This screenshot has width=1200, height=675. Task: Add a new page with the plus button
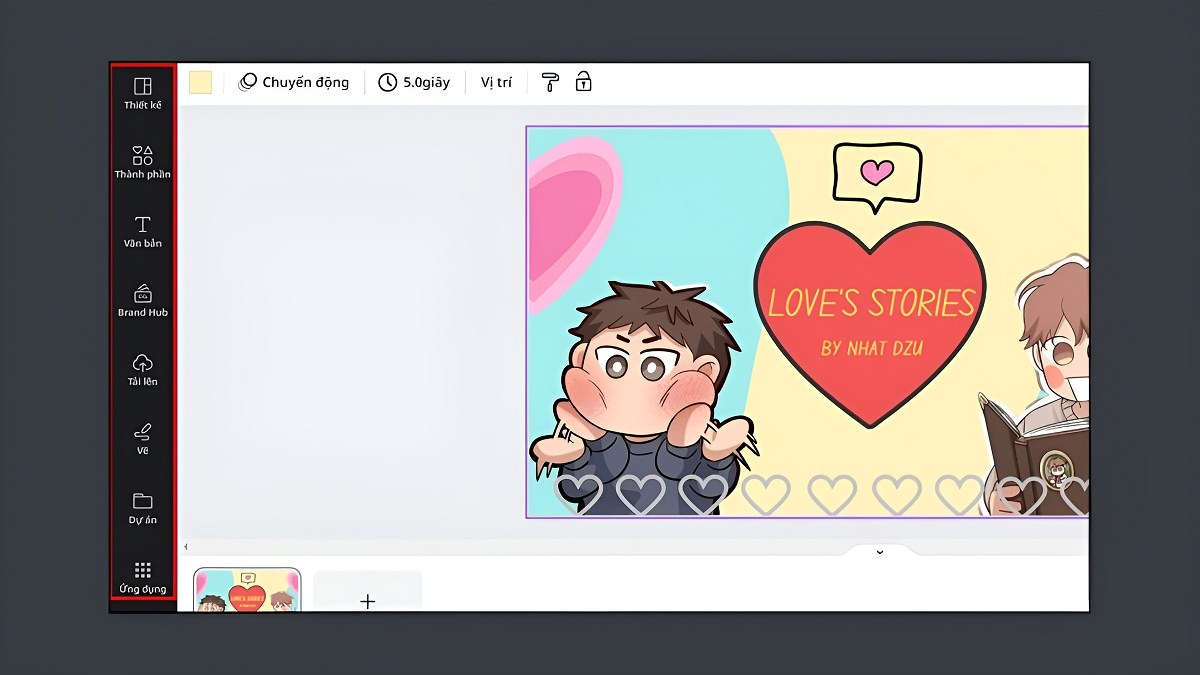[368, 601]
